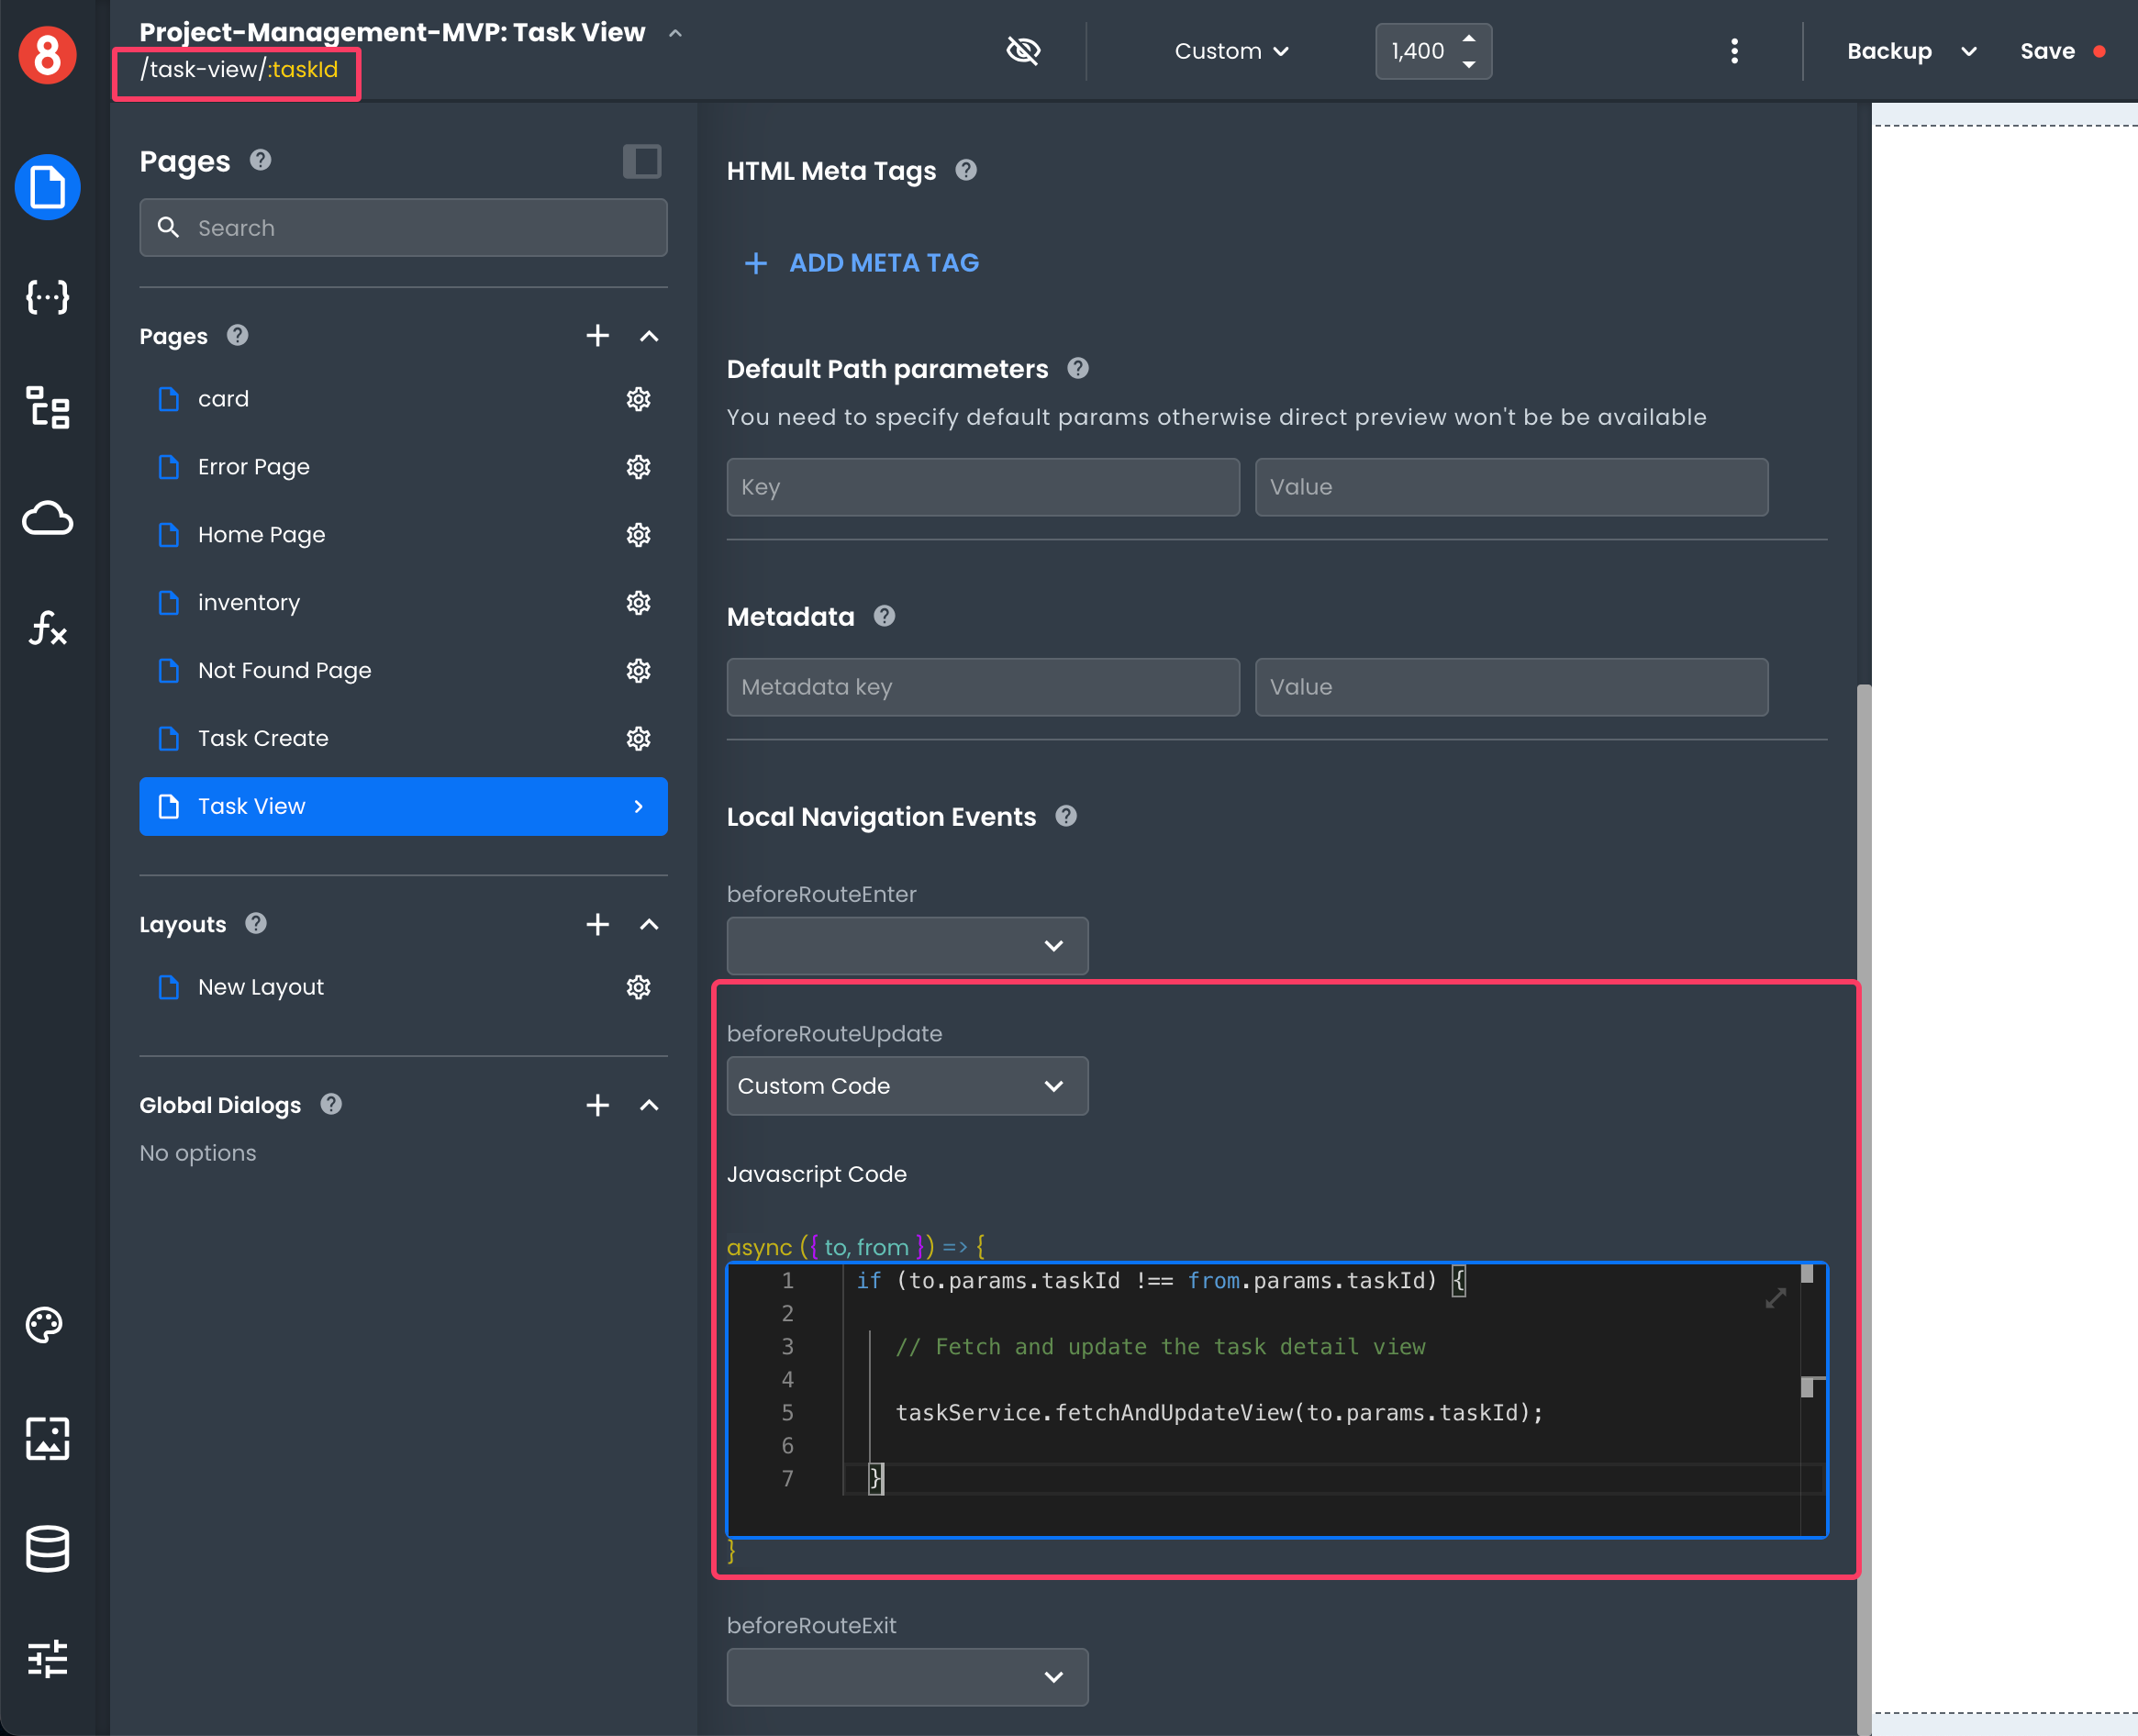Open the three-dot more options menu
The width and height of the screenshot is (2138, 1736).
coord(1734,51)
